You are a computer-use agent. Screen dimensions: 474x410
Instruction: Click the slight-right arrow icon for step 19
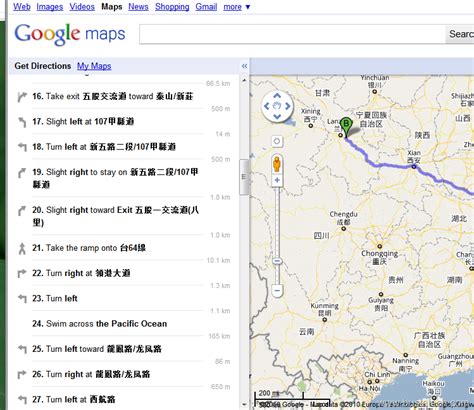[x=22, y=173]
